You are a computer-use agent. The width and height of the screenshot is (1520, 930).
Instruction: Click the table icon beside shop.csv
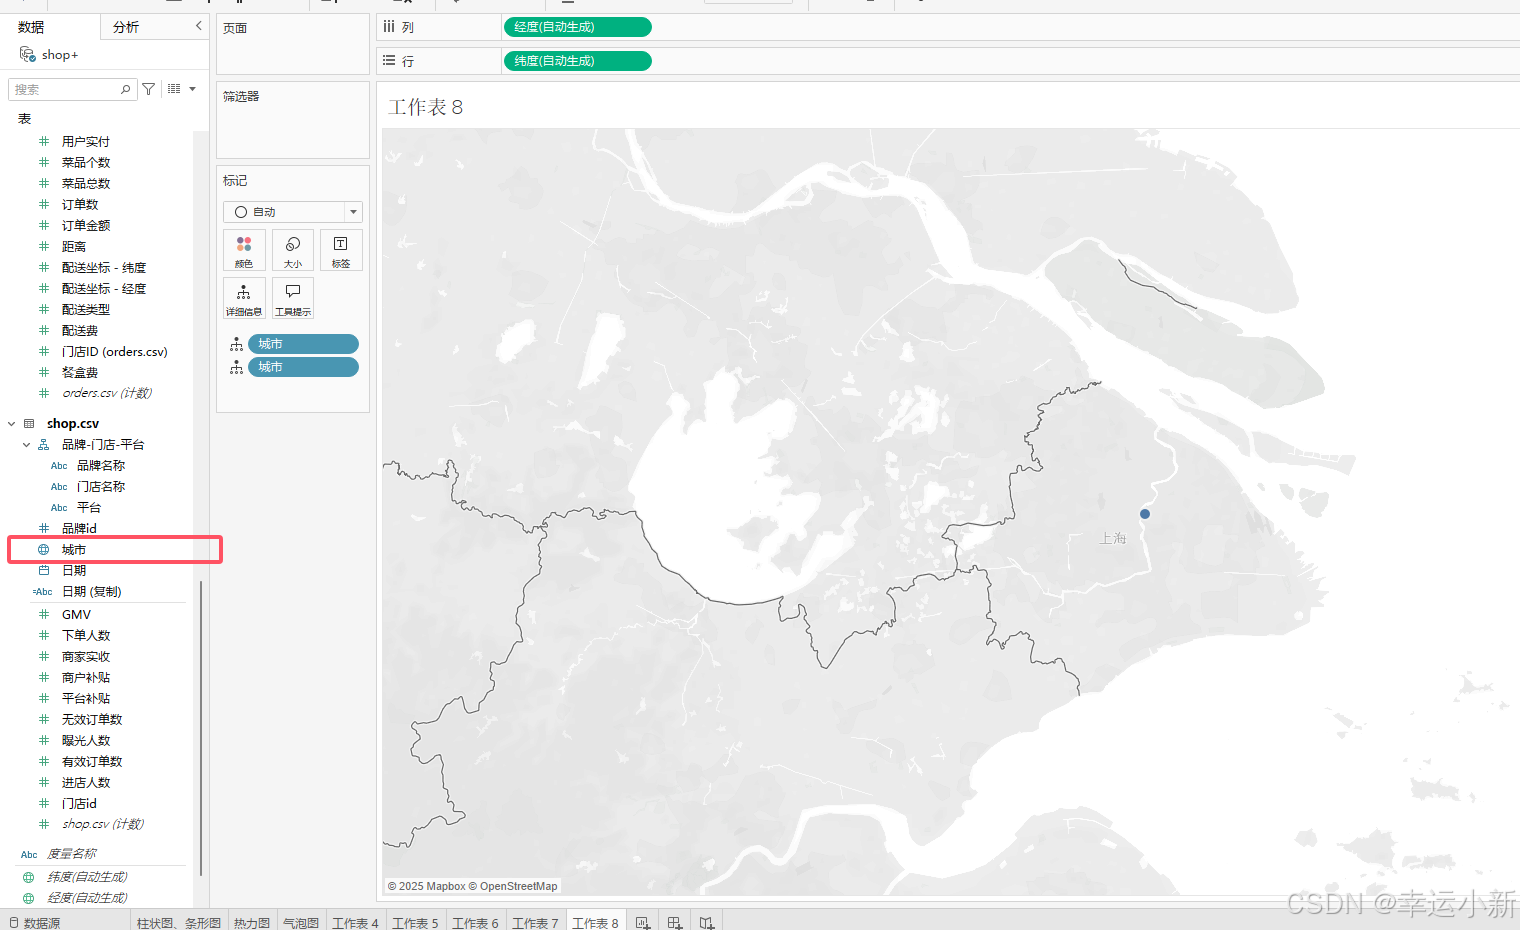pyautogui.click(x=29, y=423)
